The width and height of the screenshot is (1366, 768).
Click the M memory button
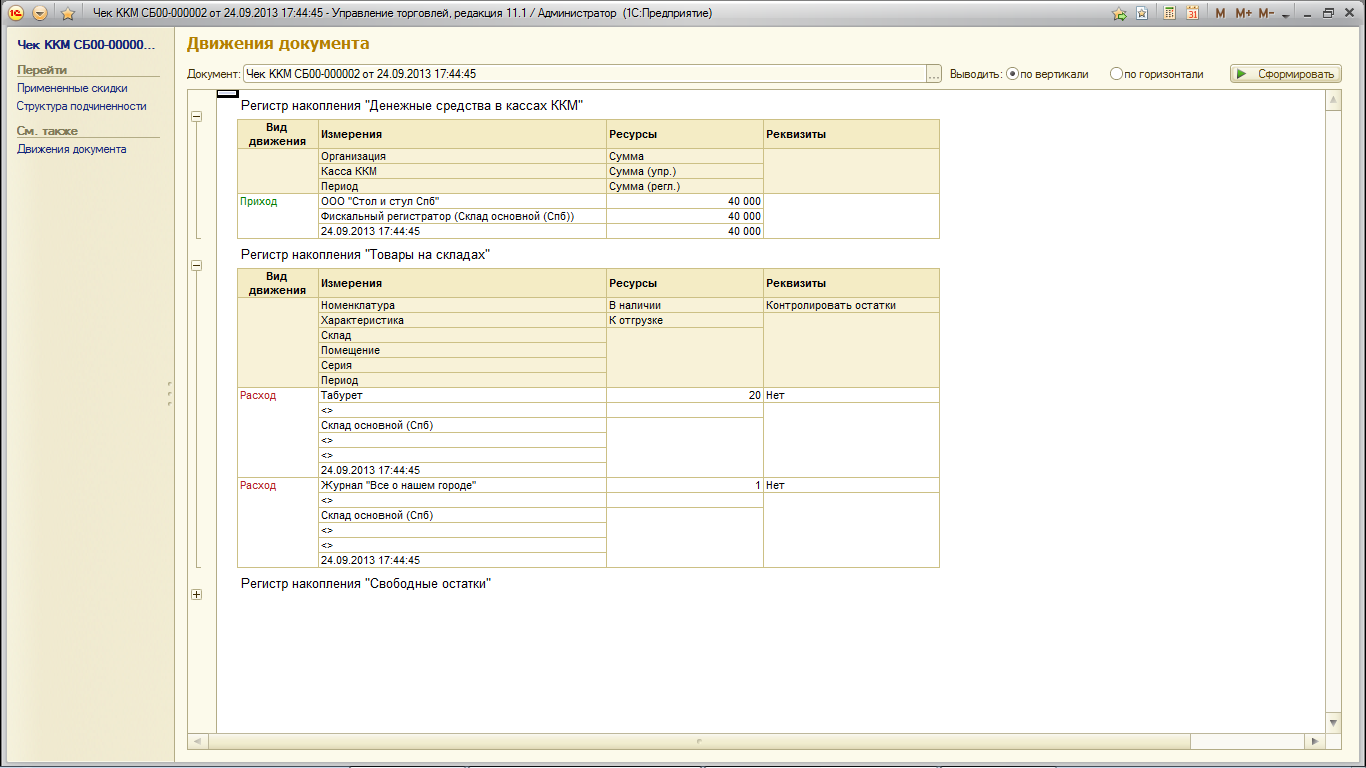tap(1220, 14)
